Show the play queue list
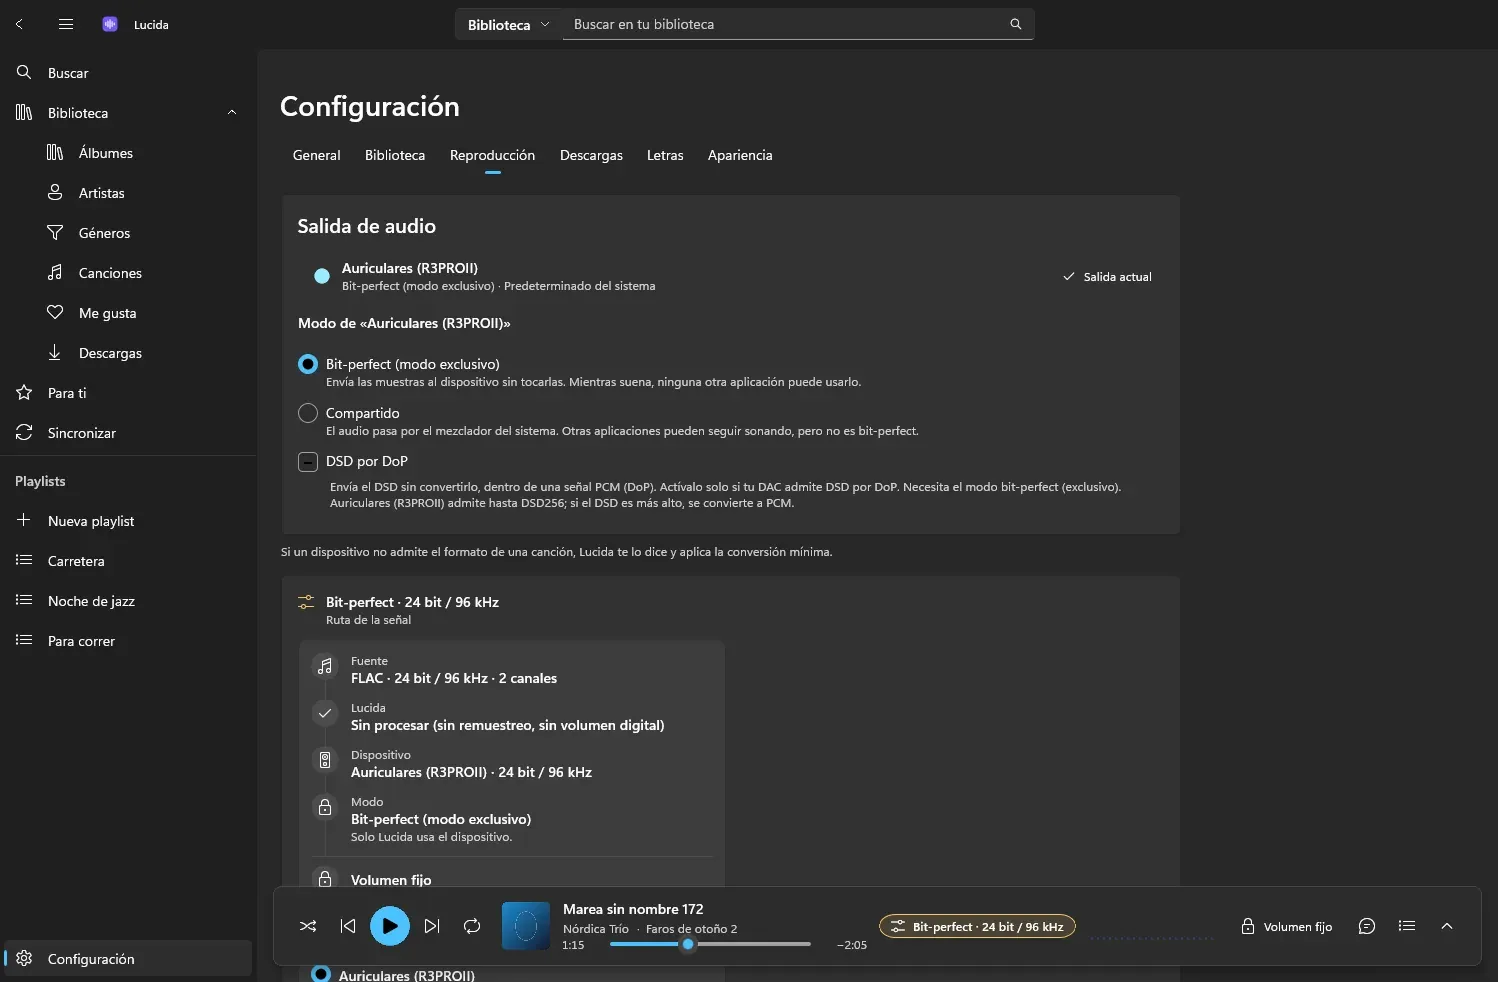 coord(1407,926)
